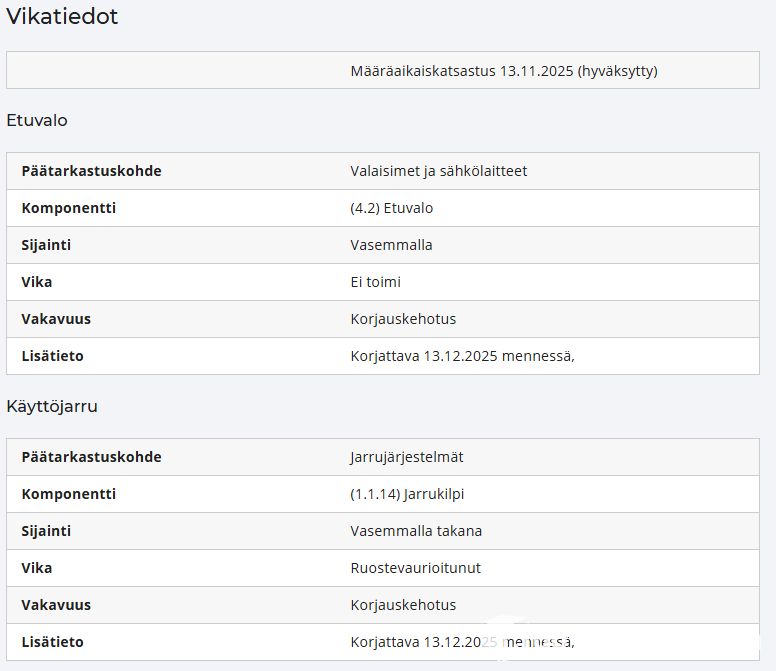Click the Vikatiedot page heading
Viewport: 776px width, 671px height.
point(62,16)
